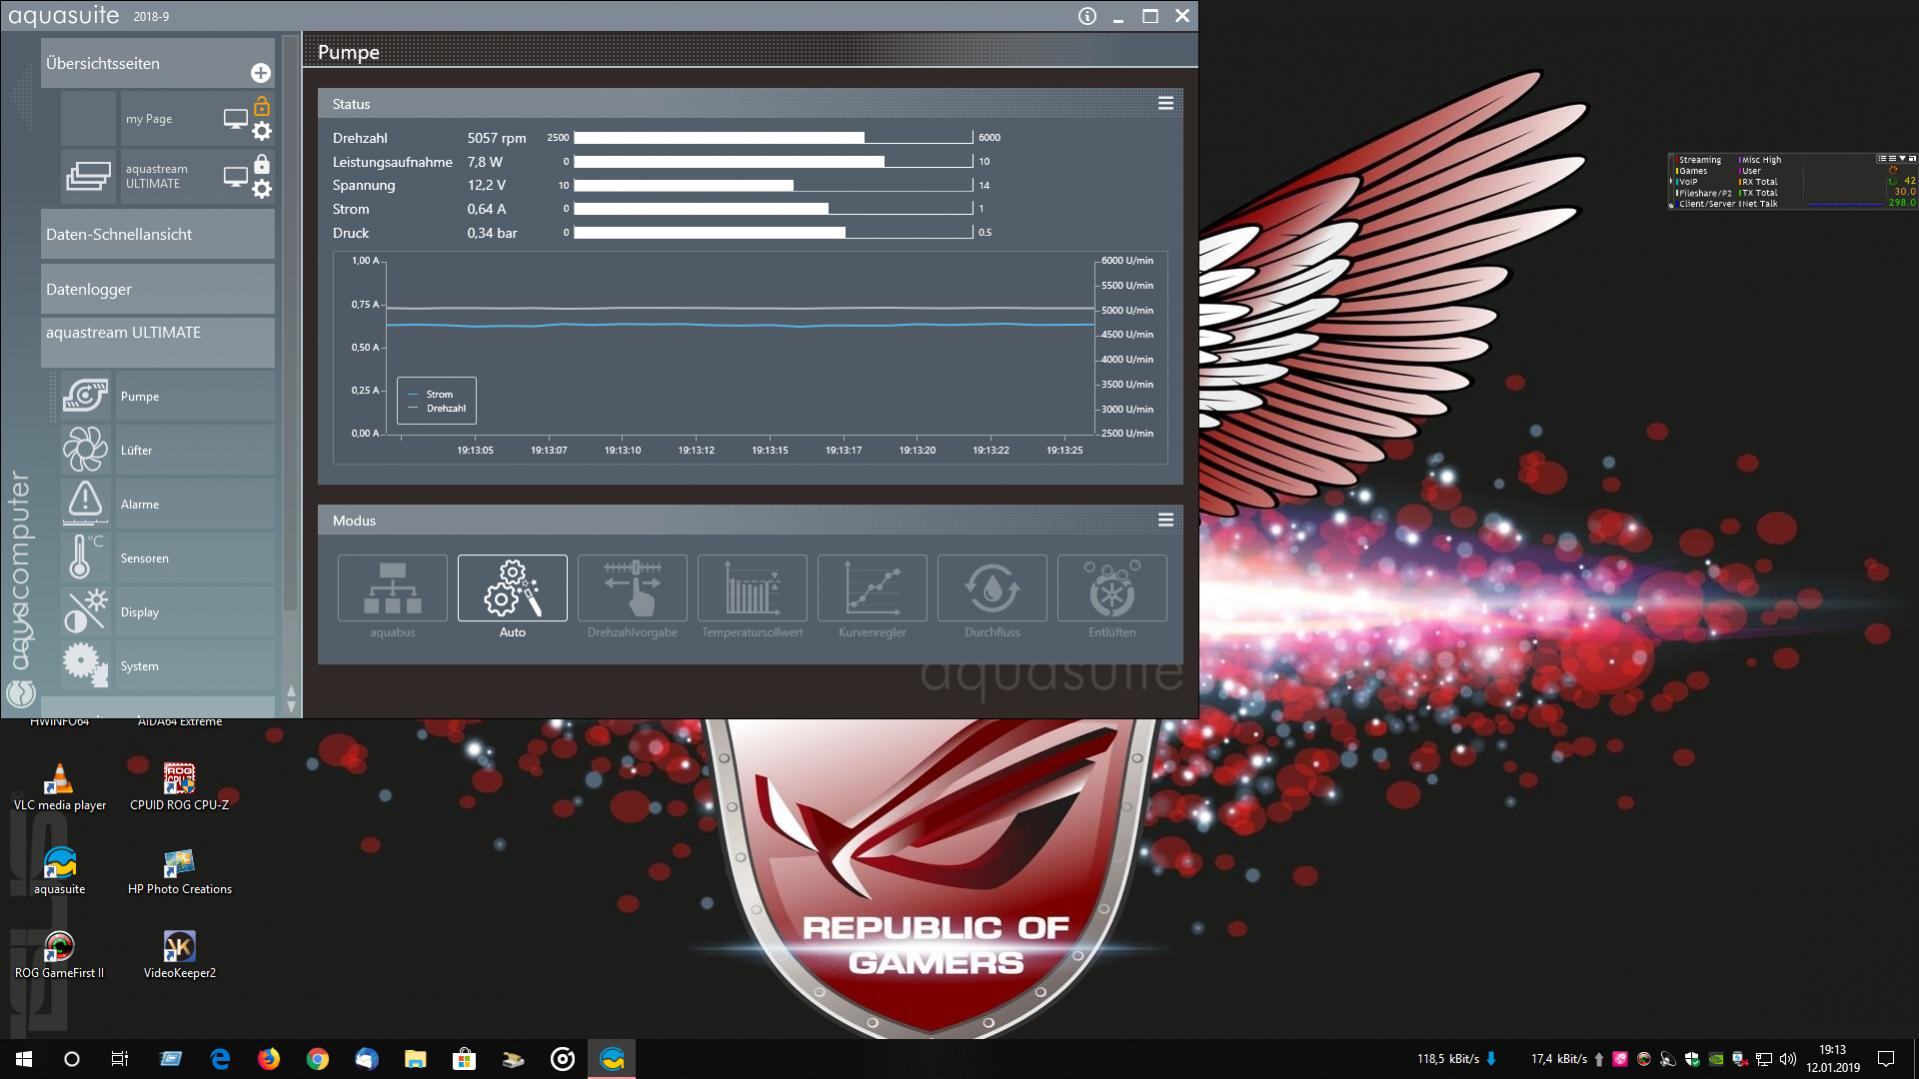
Task: Open CPUID ROG CPU-Z desktop shortcut
Action: [x=180, y=787]
